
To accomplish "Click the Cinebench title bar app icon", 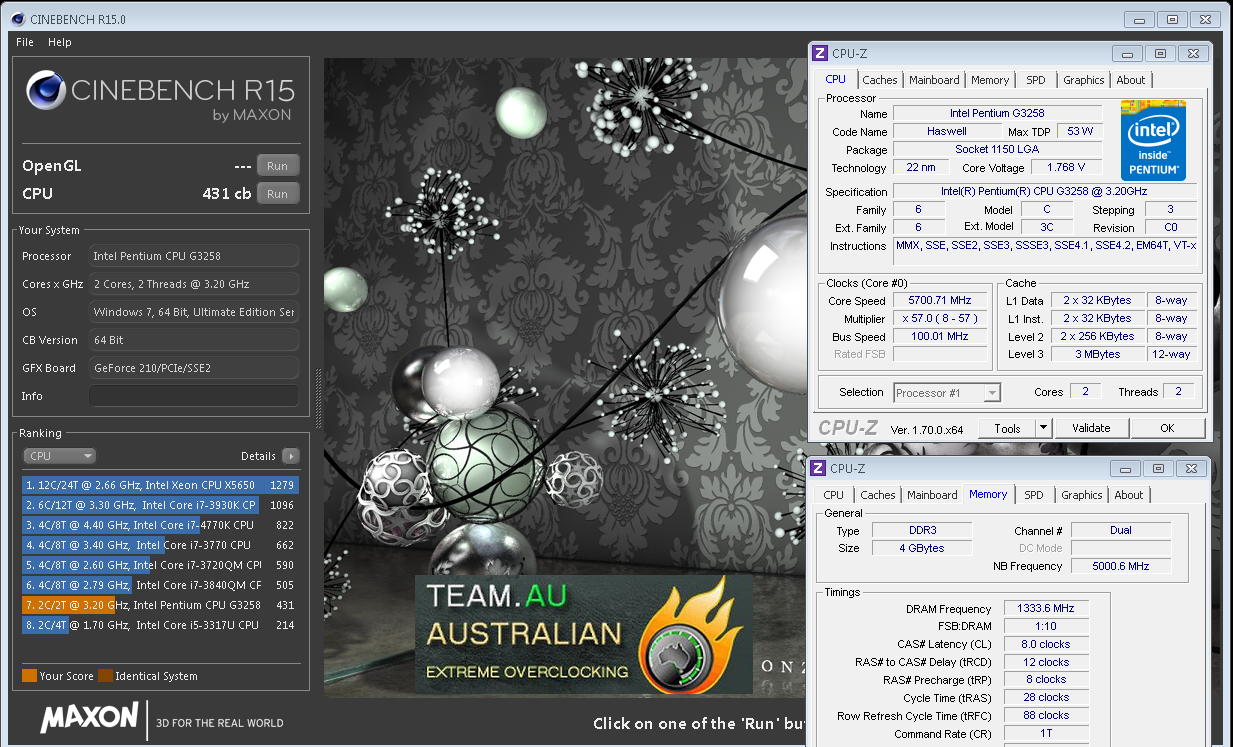I will click(x=19, y=19).
